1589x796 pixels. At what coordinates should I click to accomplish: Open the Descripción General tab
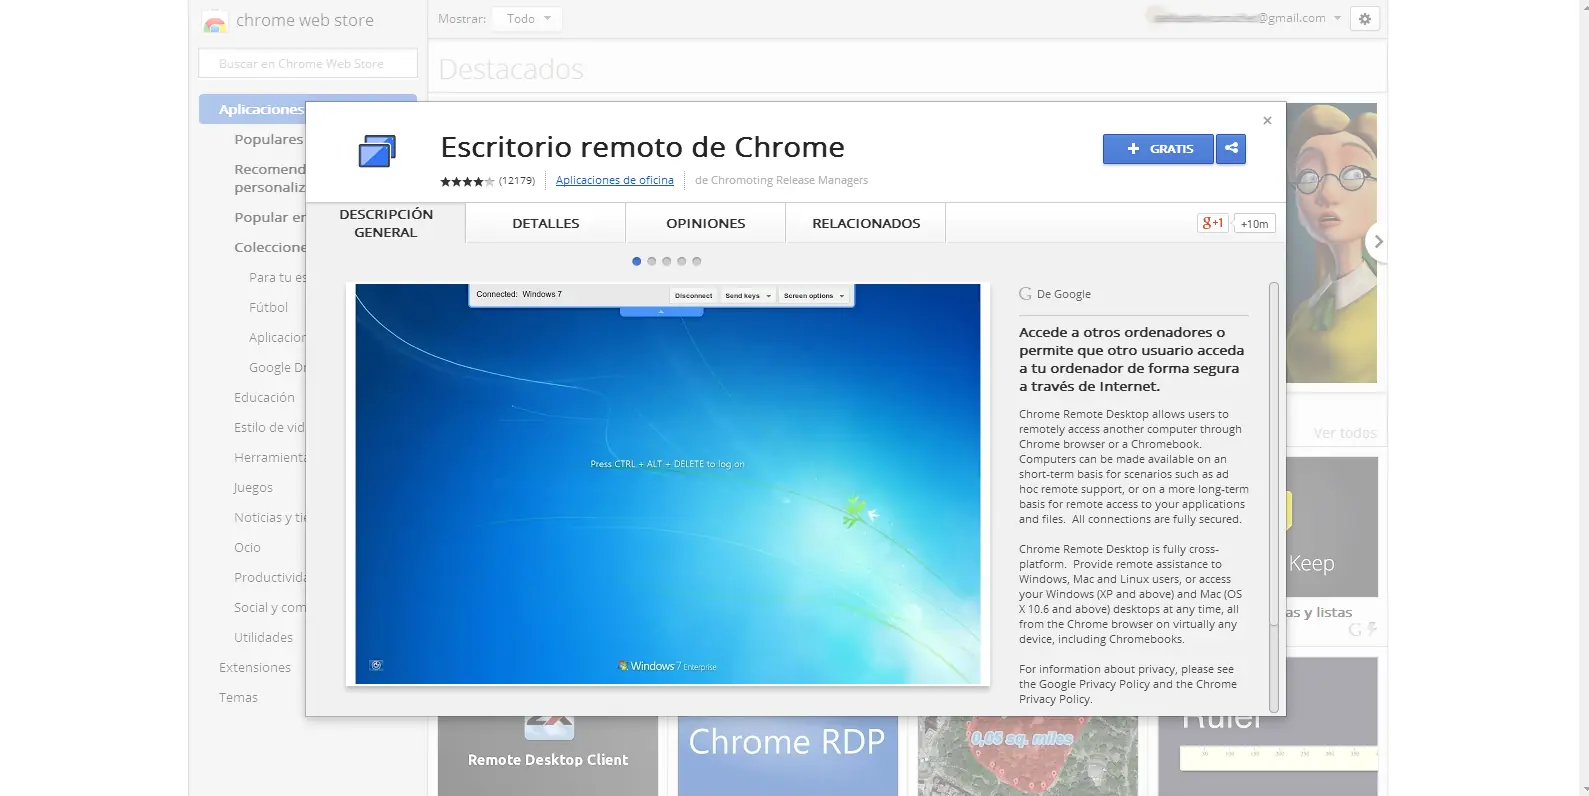(x=386, y=223)
